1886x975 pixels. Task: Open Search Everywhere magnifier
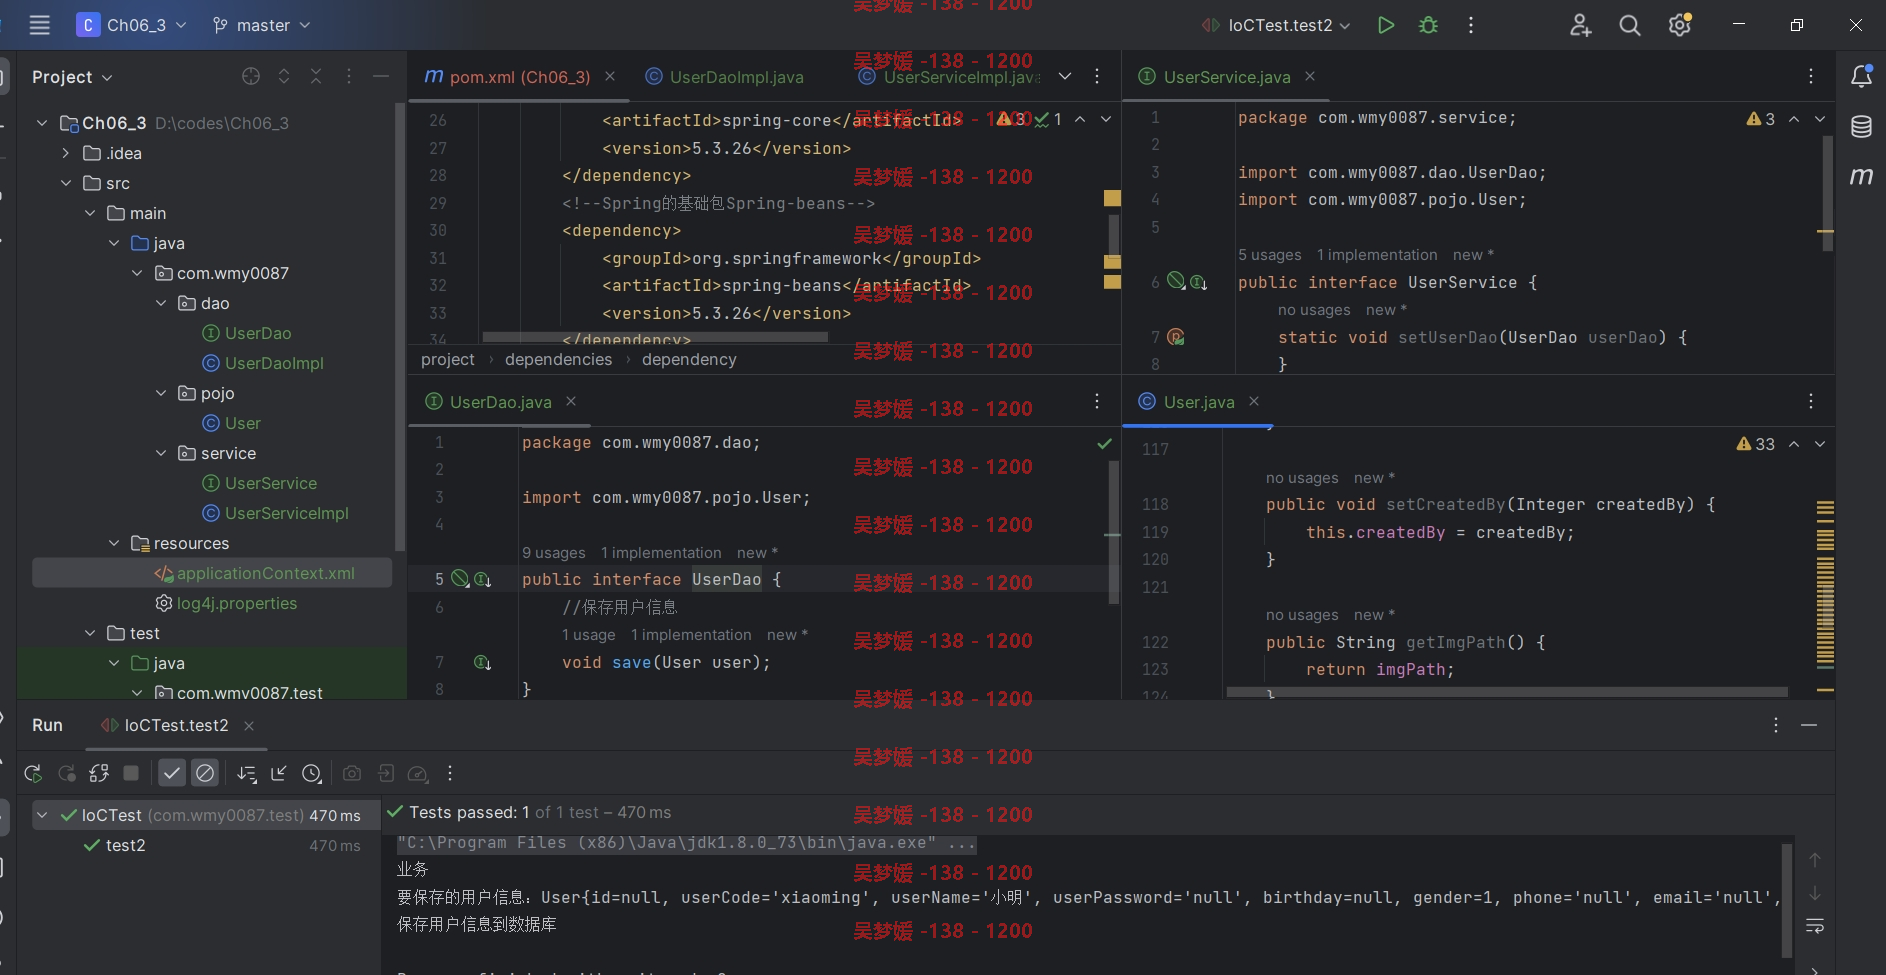click(1630, 25)
